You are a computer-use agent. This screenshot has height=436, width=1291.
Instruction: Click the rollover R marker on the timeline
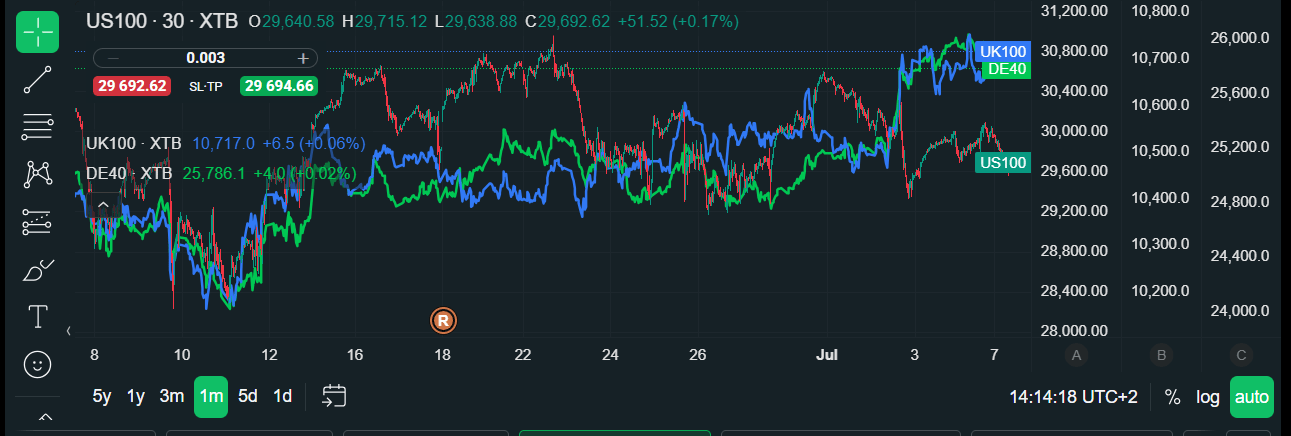click(443, 320)
